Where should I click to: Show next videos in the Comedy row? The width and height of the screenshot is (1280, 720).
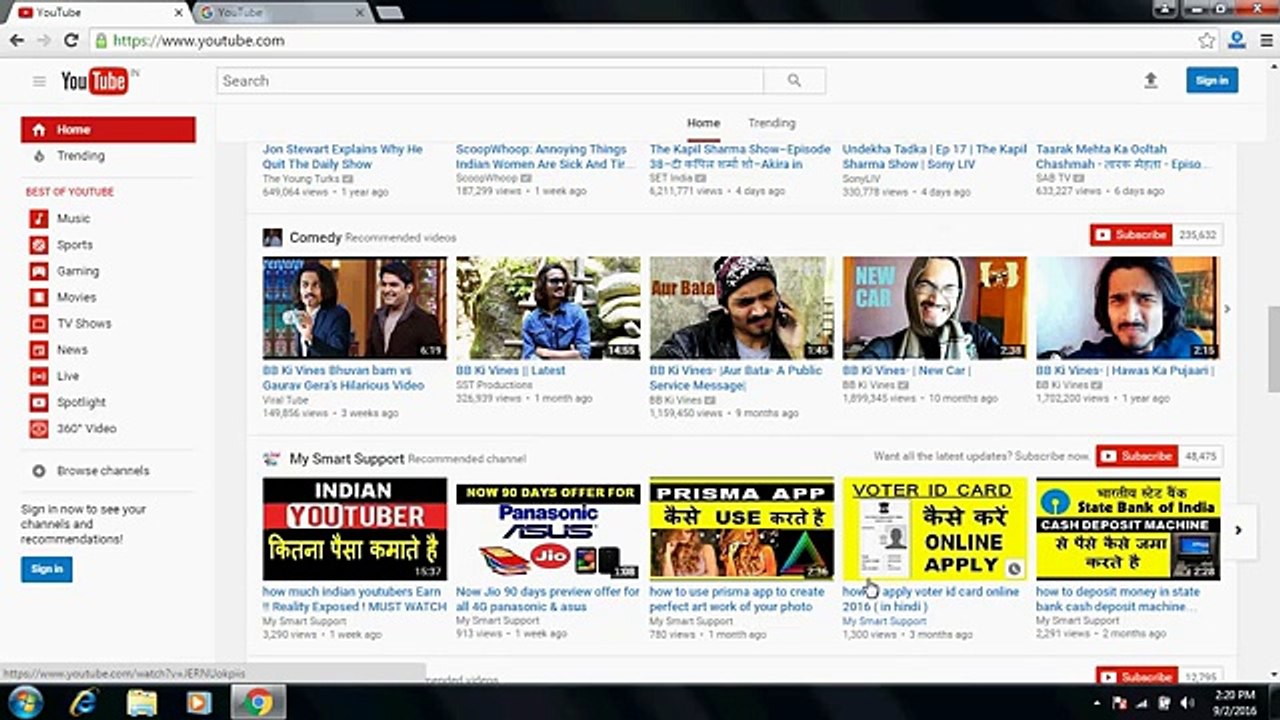1228,309
